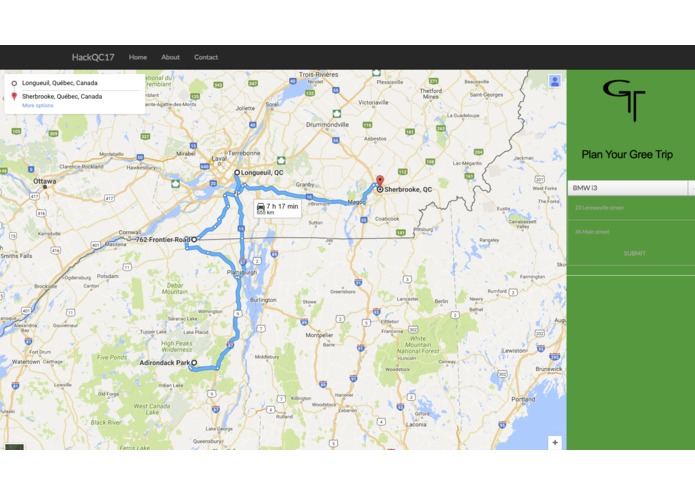The height and width of the screenshot is (494, 695).
Task: Click the Granby label on map
Action: click(x=305, y=184)
